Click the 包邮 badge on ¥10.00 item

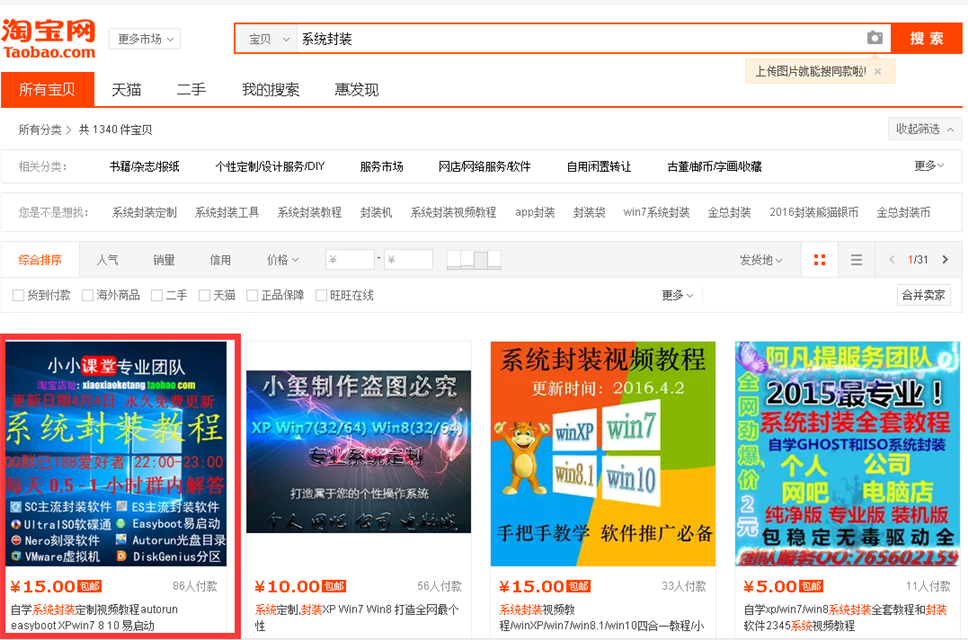point(334,586)
